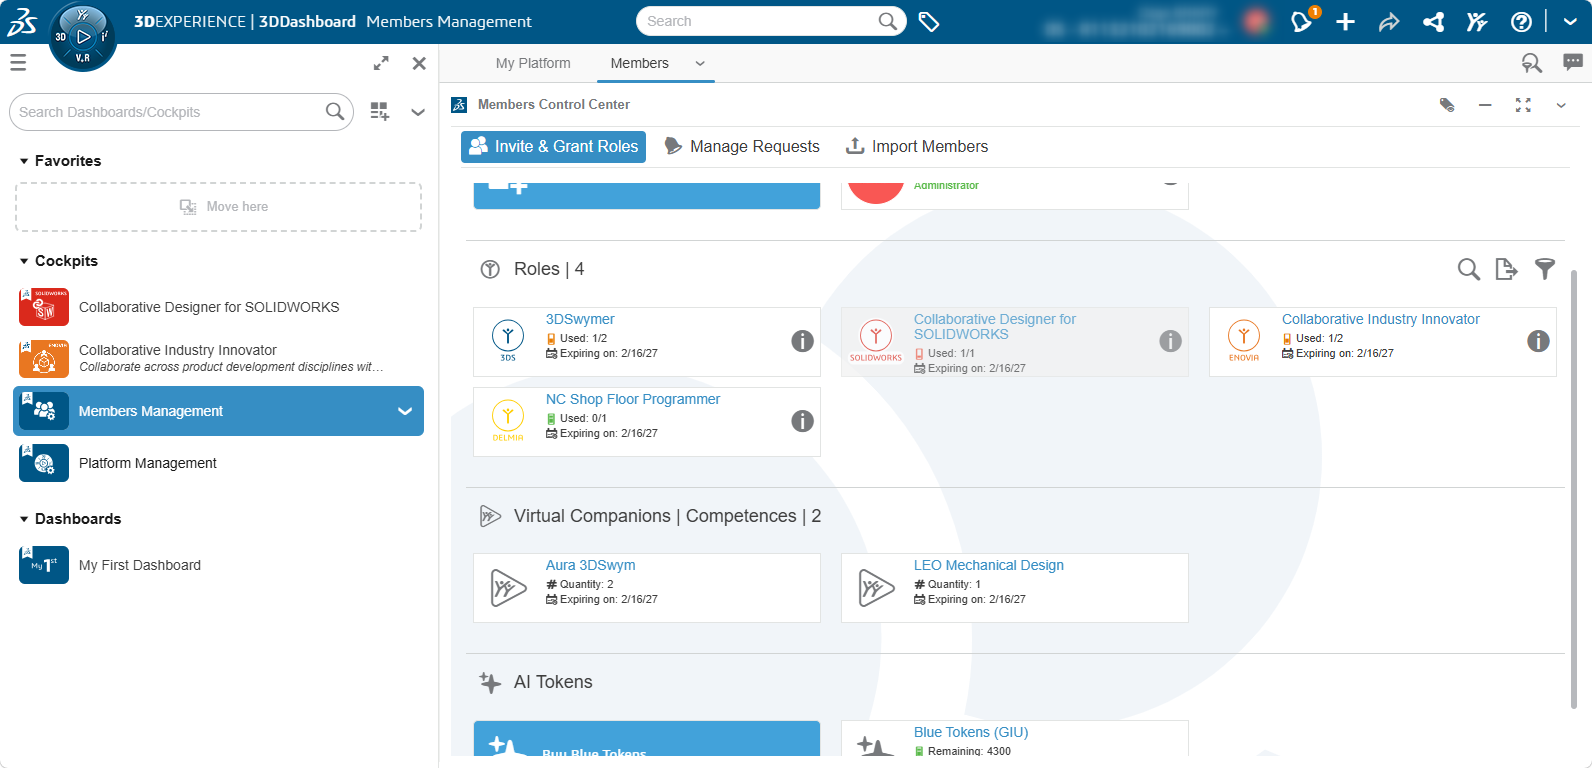The height and width of the screenshot is (768, 1592).
Task: Expand the Members Management cockpit chevron
Action: (405, 411)
